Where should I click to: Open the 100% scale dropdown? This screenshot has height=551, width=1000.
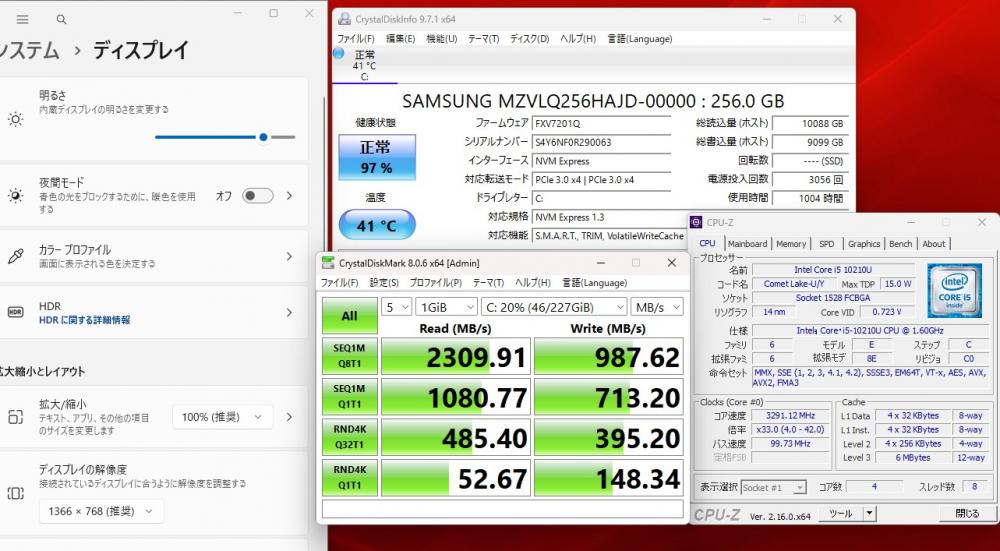223,417
